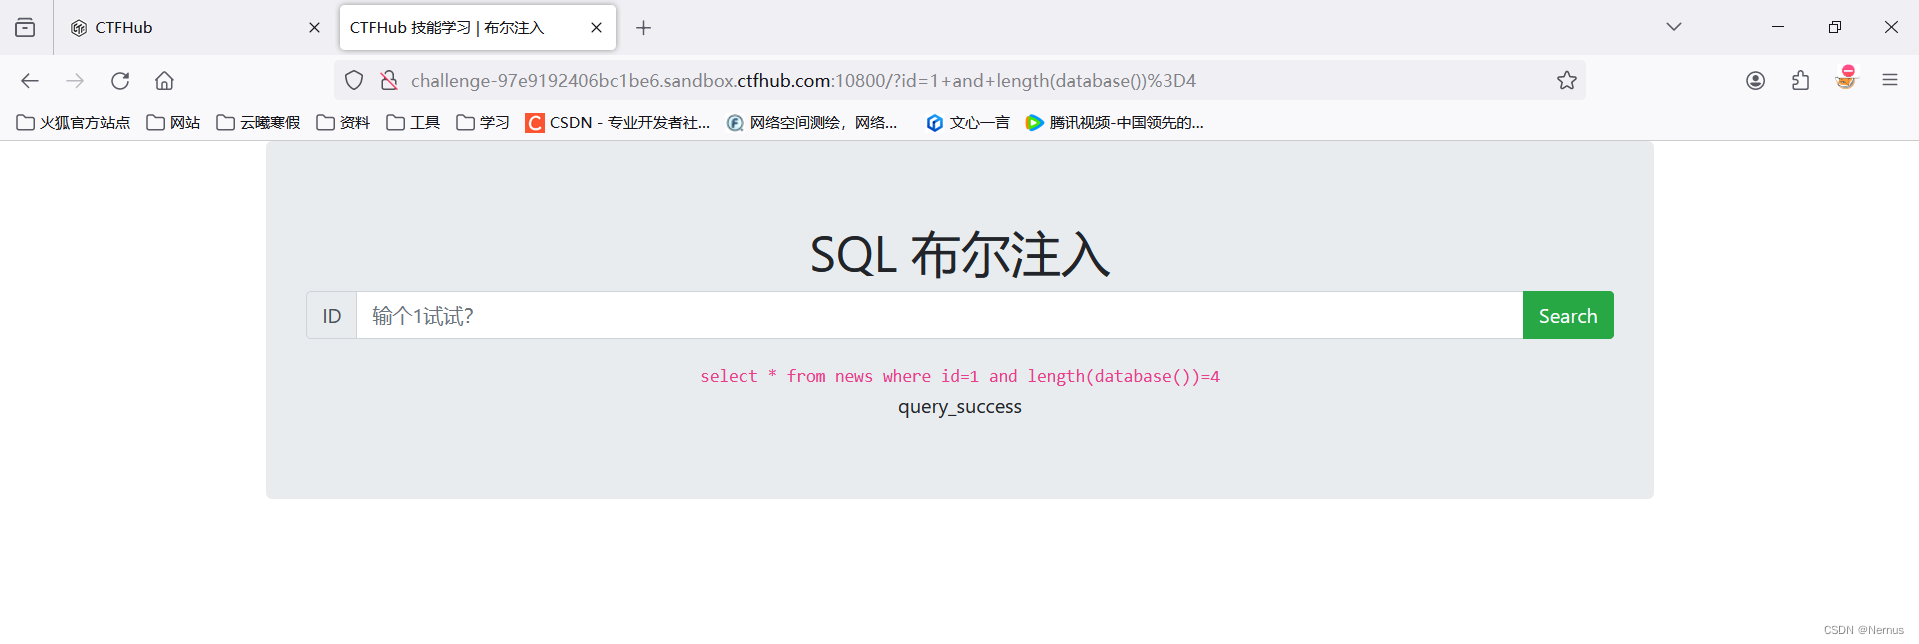Open the 网站 bookmark folder
The width and height of the screenshot is (1919, 644).
pos(173,123)
